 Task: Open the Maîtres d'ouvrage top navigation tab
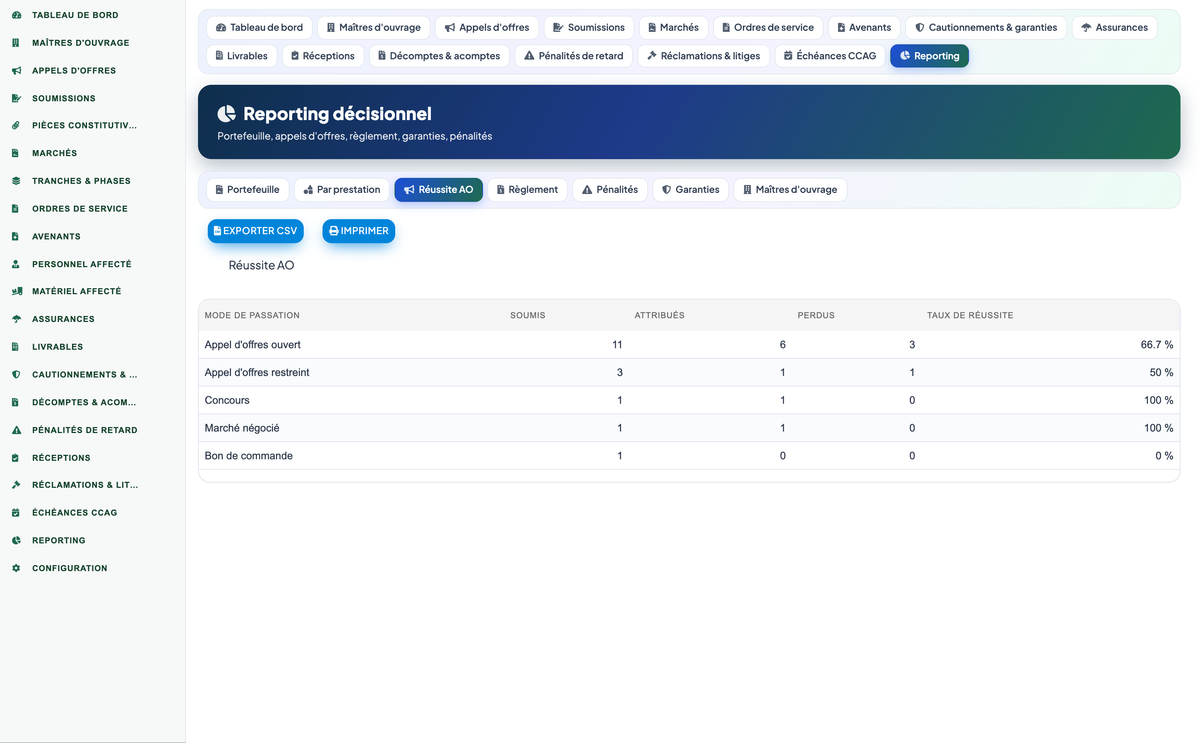click(x=374, y=28)
